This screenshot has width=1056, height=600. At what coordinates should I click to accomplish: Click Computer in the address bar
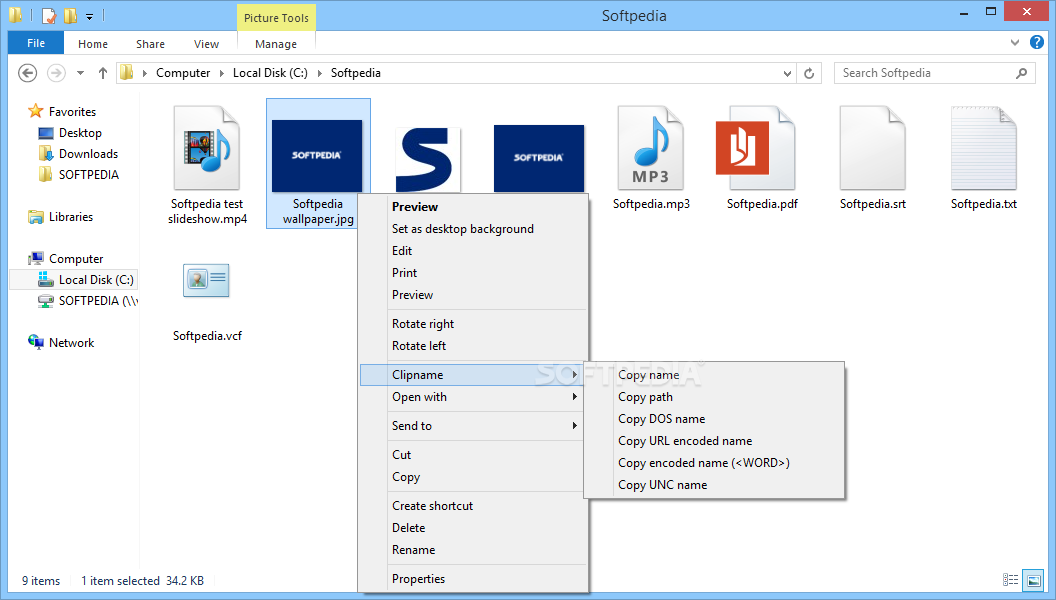coord(183,73)
